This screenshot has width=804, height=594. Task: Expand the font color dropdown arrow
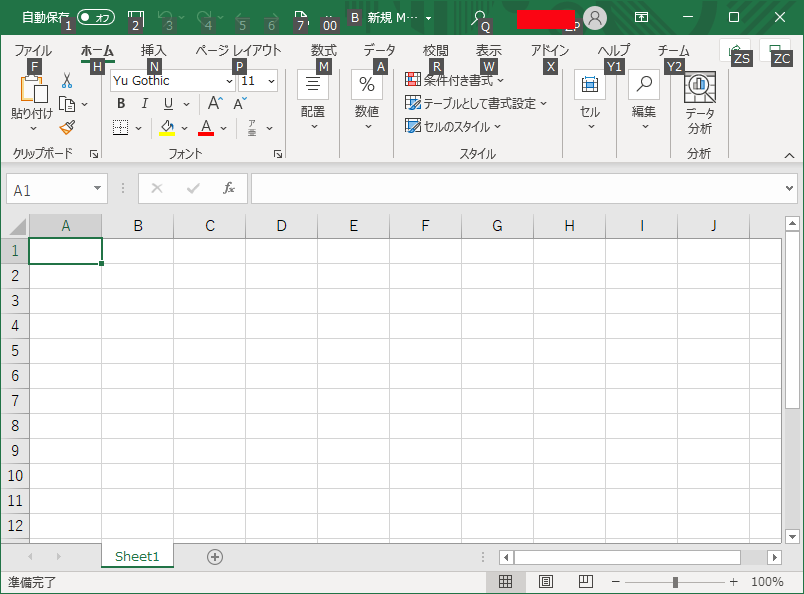click(x=224, y=128)
